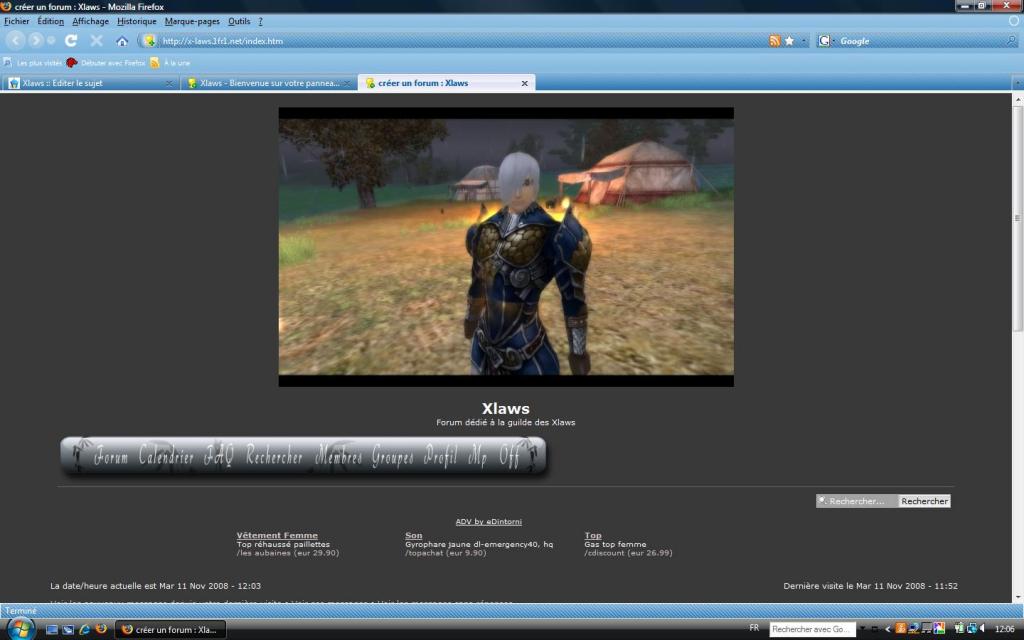This screenshot has height=640, width=1024.
Task: Click the Xlaws forum banner image
Action: click(x=506, y=247)
